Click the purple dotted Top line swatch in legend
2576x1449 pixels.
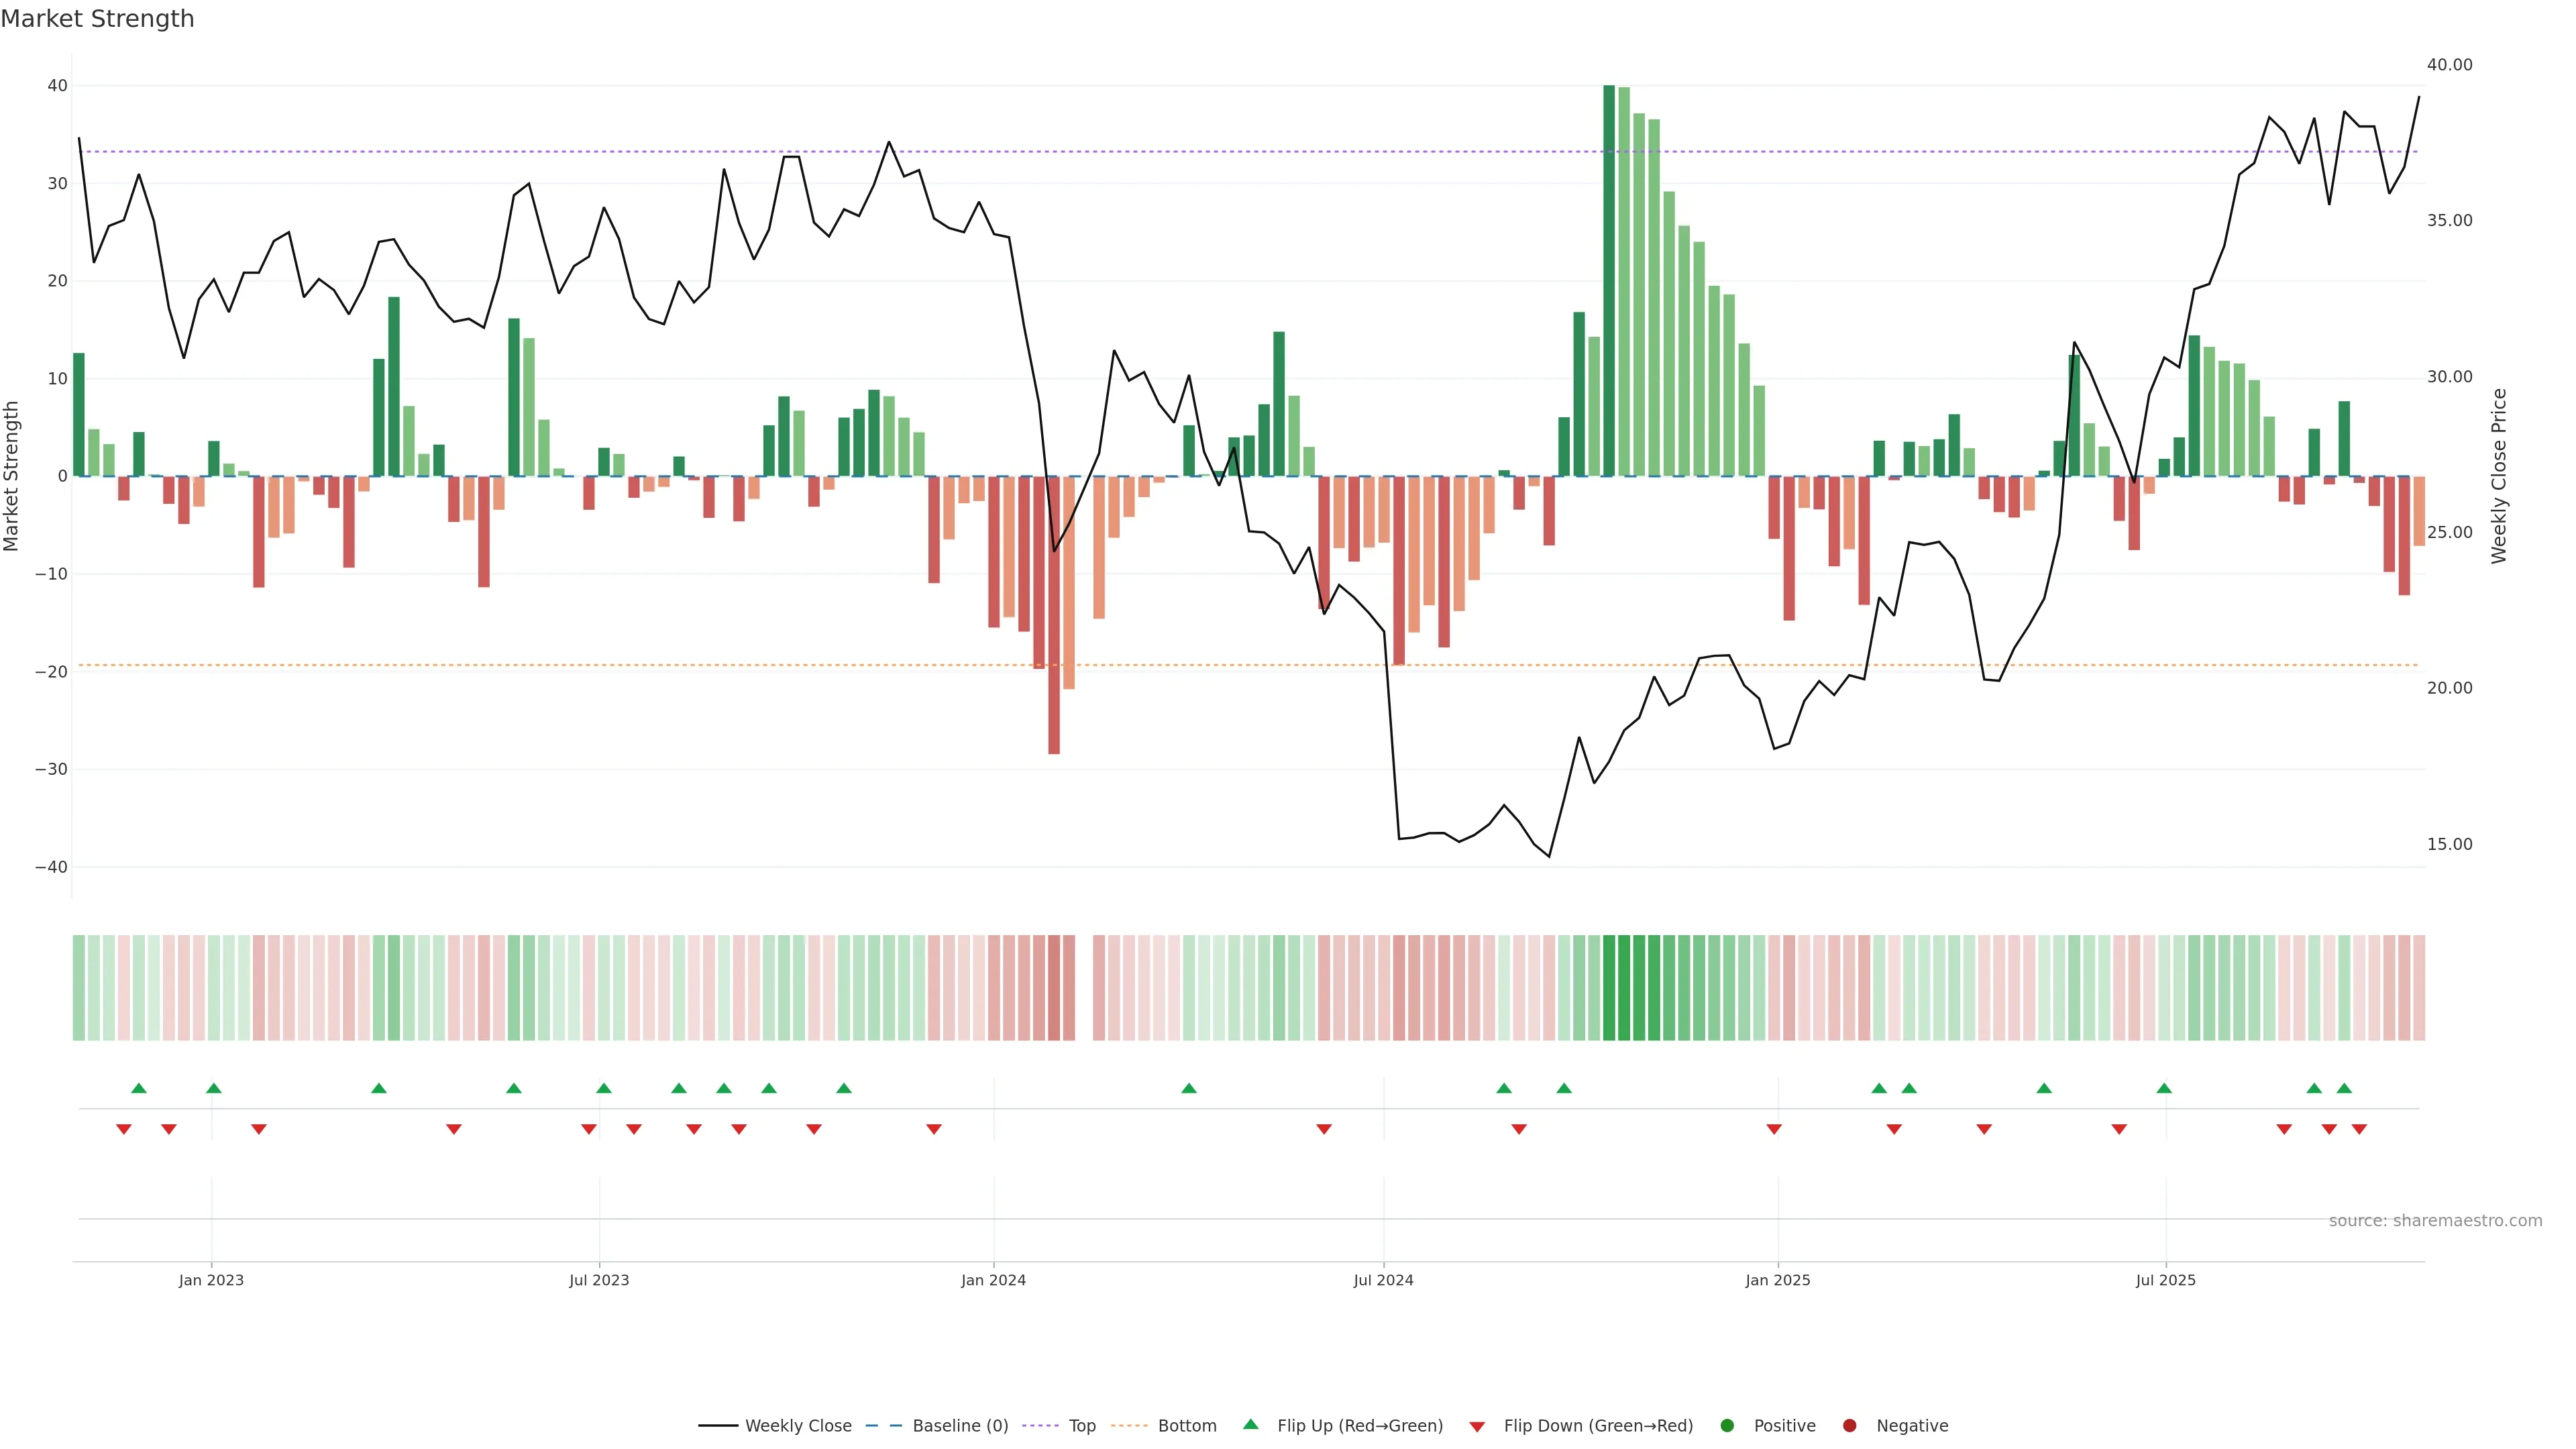(x=1040, y=1426)
